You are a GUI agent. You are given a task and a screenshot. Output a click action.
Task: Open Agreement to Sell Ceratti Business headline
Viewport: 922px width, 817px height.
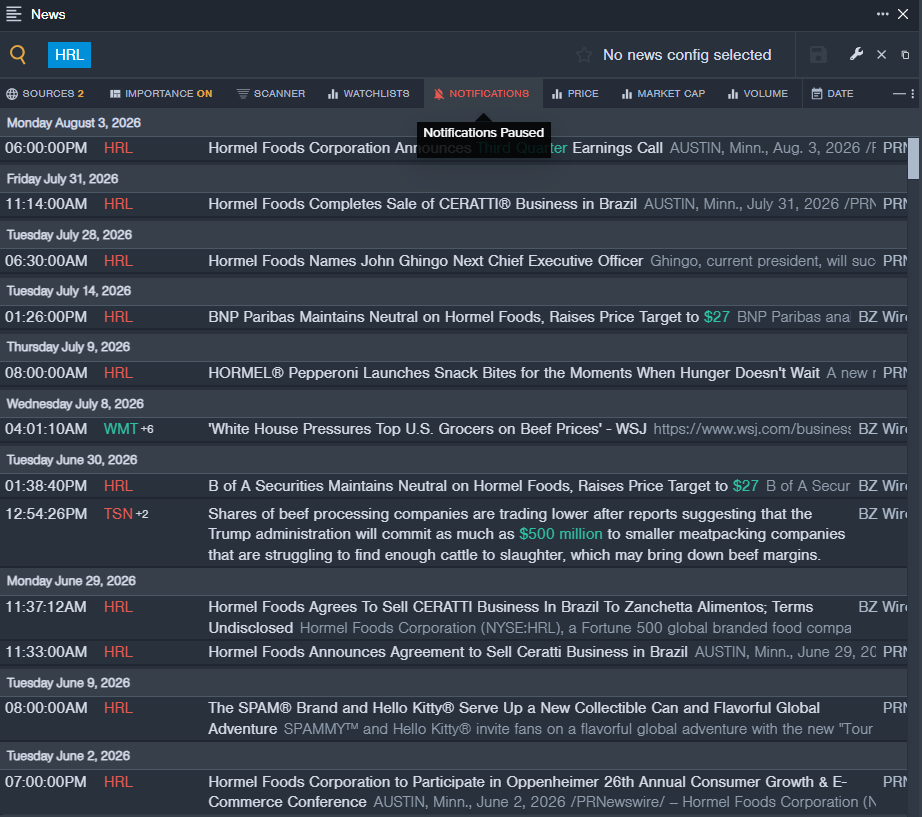(448, 652)
